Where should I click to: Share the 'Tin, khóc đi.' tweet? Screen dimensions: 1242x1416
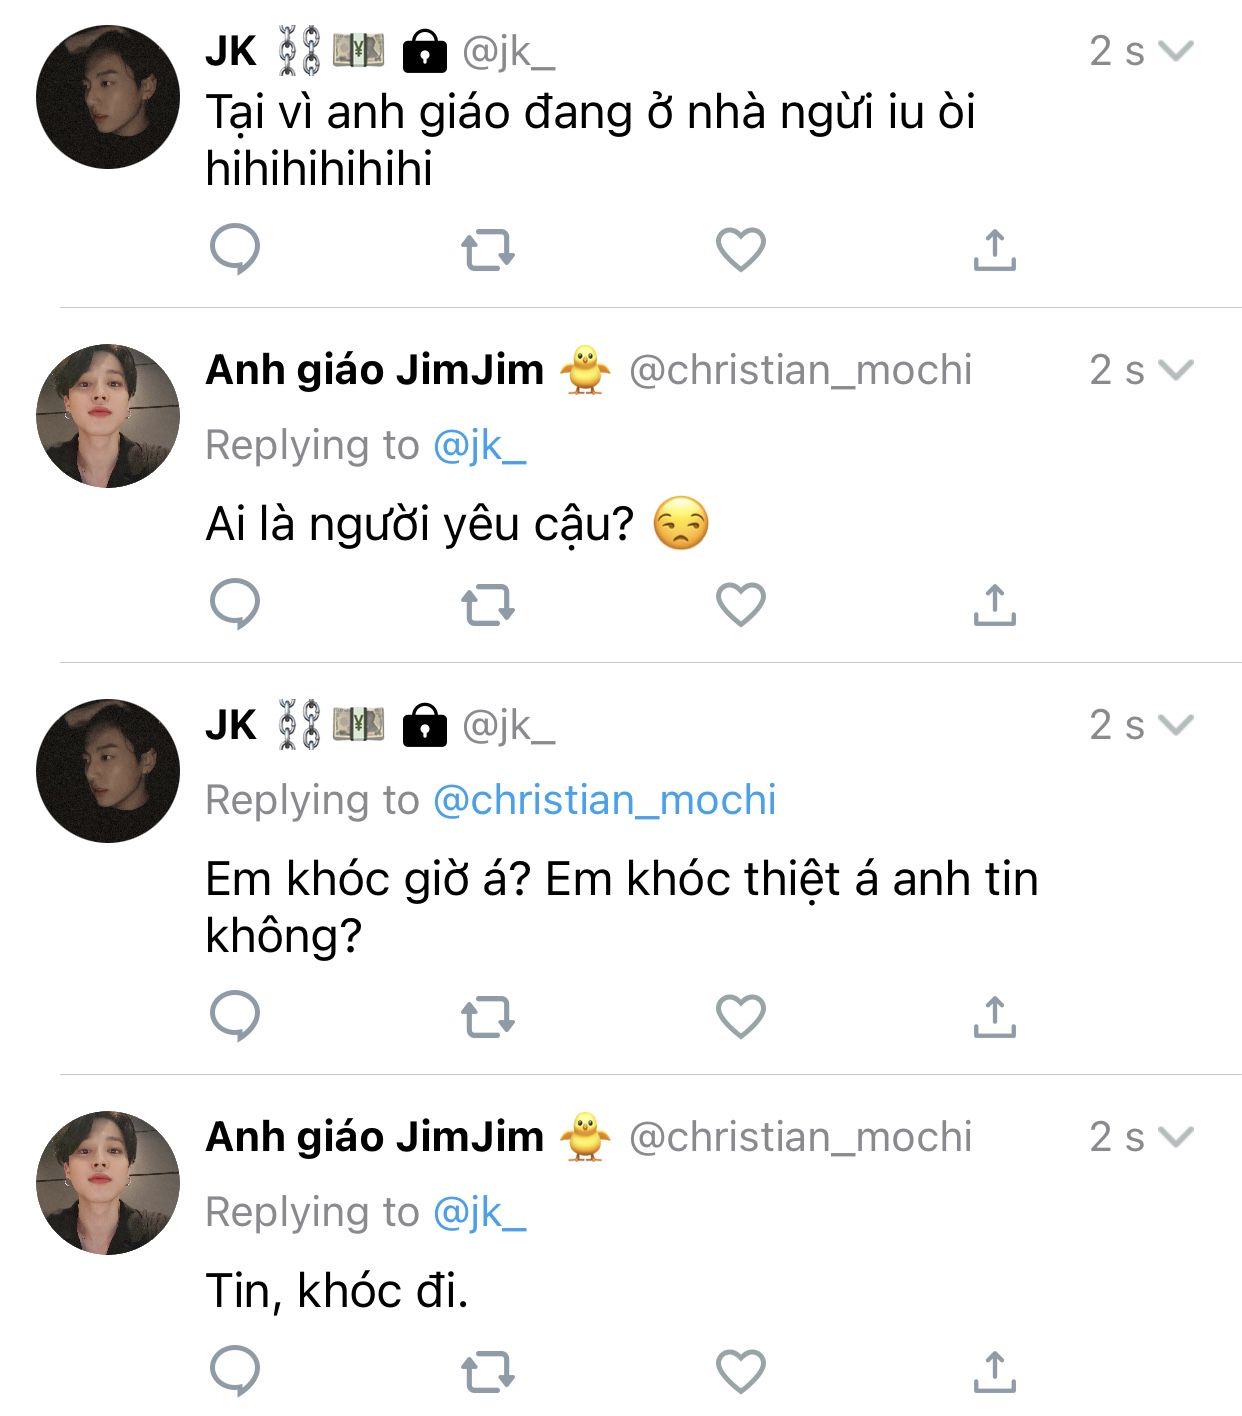click(994, 1372)
